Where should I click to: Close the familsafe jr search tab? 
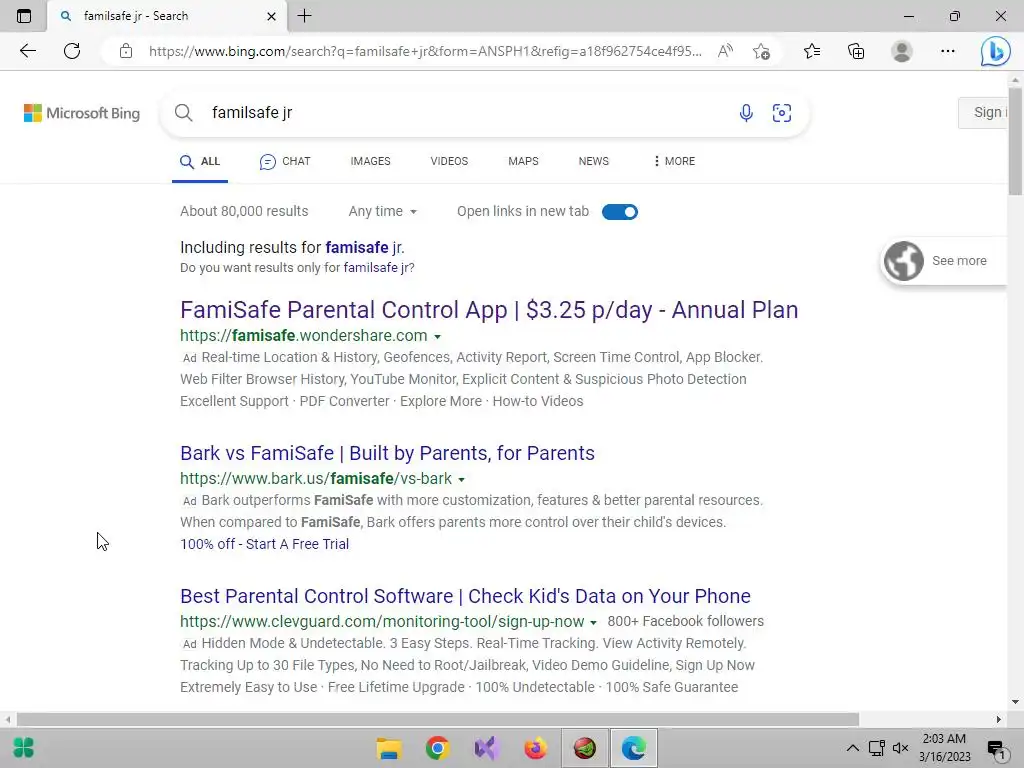click(x=272, y=16)
